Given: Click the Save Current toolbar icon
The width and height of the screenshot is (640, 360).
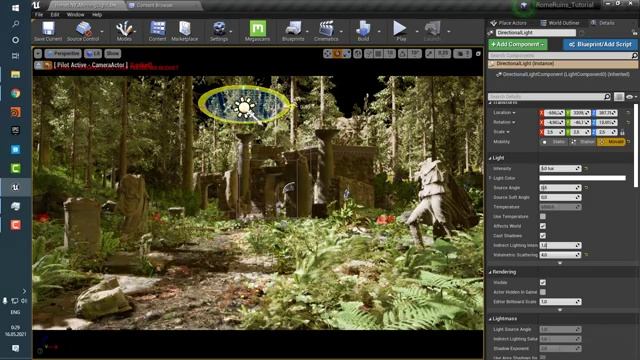Looking at the screenshot, I should click(x=48, y=31).
